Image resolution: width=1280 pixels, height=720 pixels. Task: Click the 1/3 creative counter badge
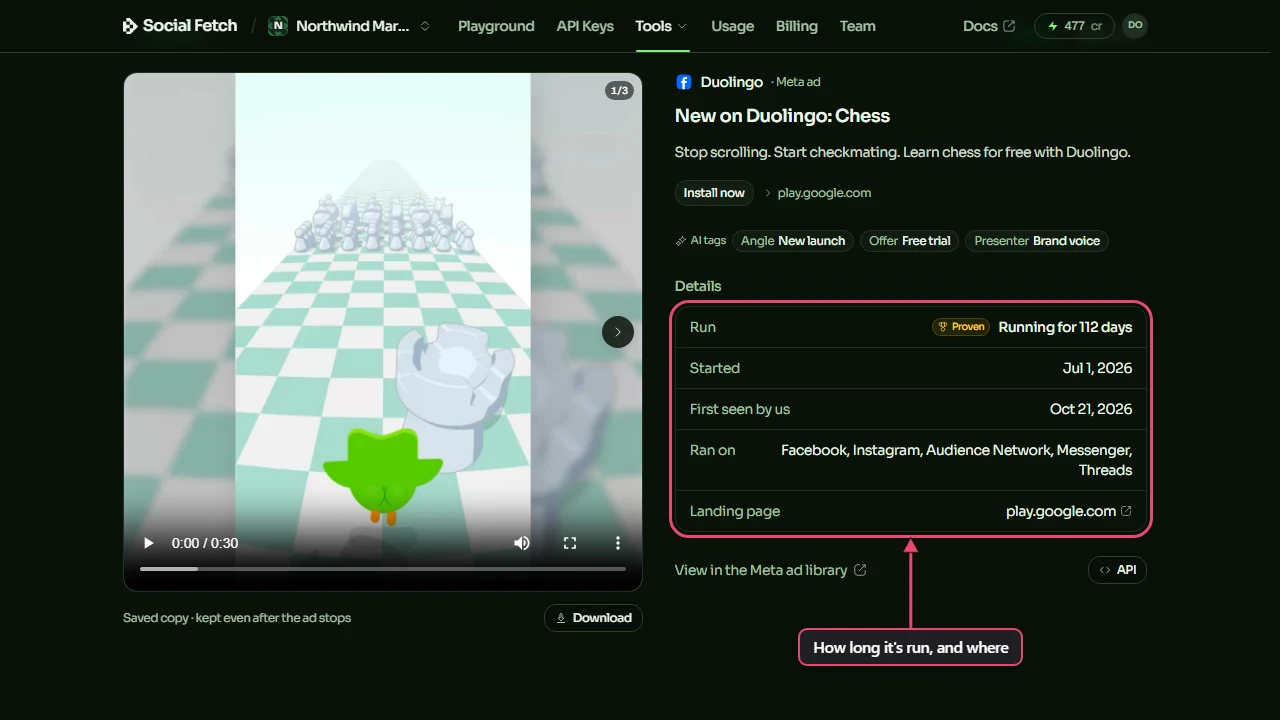[x=619, y=91]
